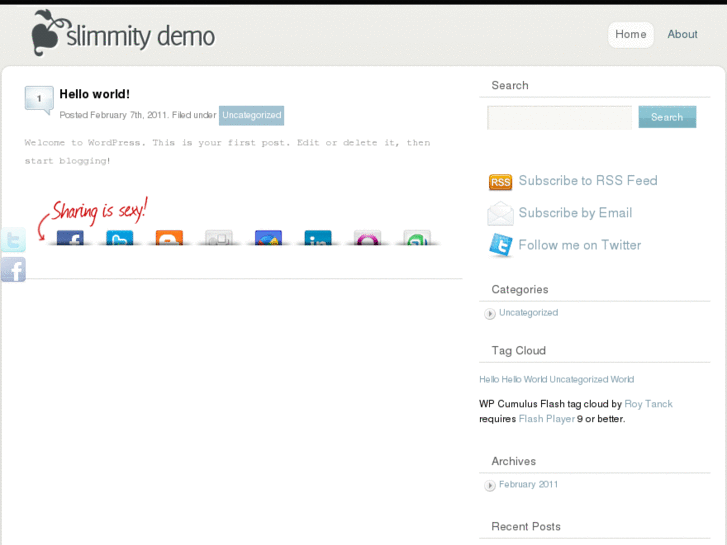
Task: Open the Subscribe by Email link
Action: pyautogui.click(x=575, y=213)
